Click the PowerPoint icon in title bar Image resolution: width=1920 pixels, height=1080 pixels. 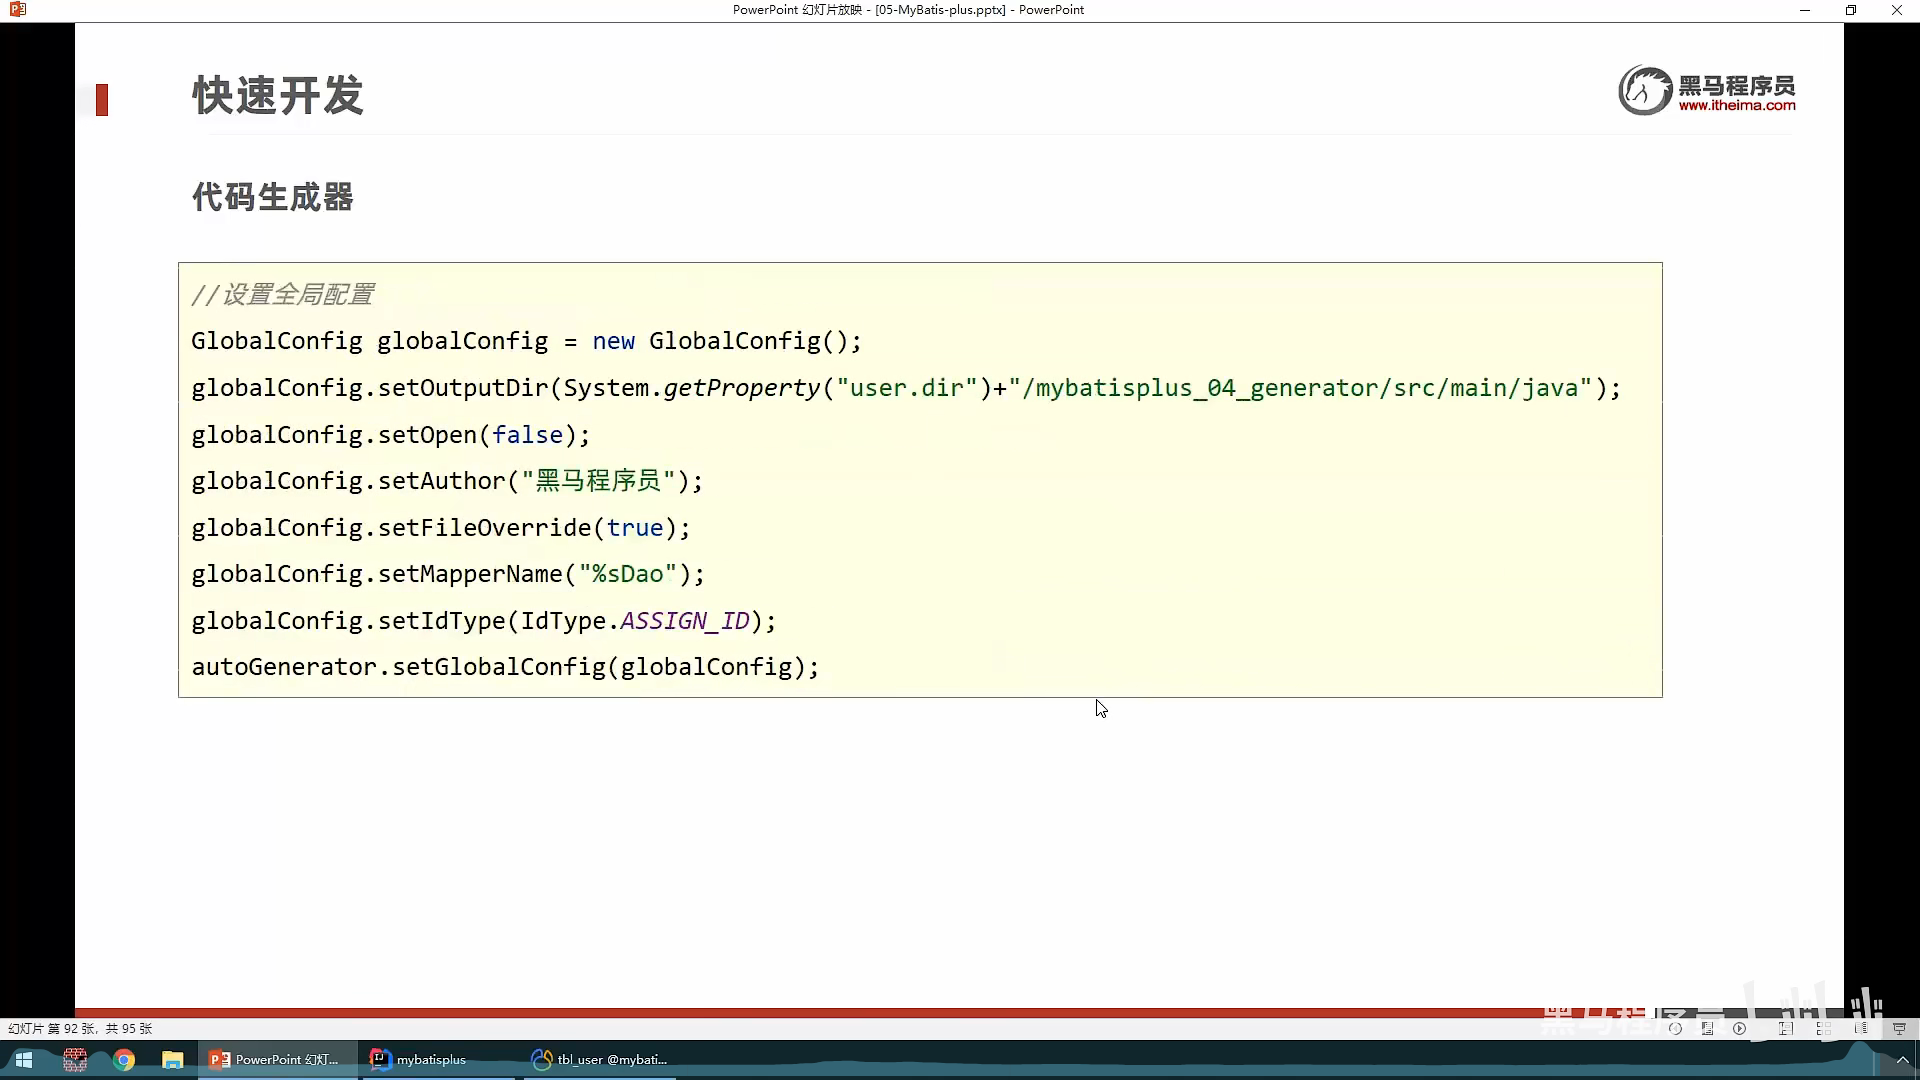17,10
